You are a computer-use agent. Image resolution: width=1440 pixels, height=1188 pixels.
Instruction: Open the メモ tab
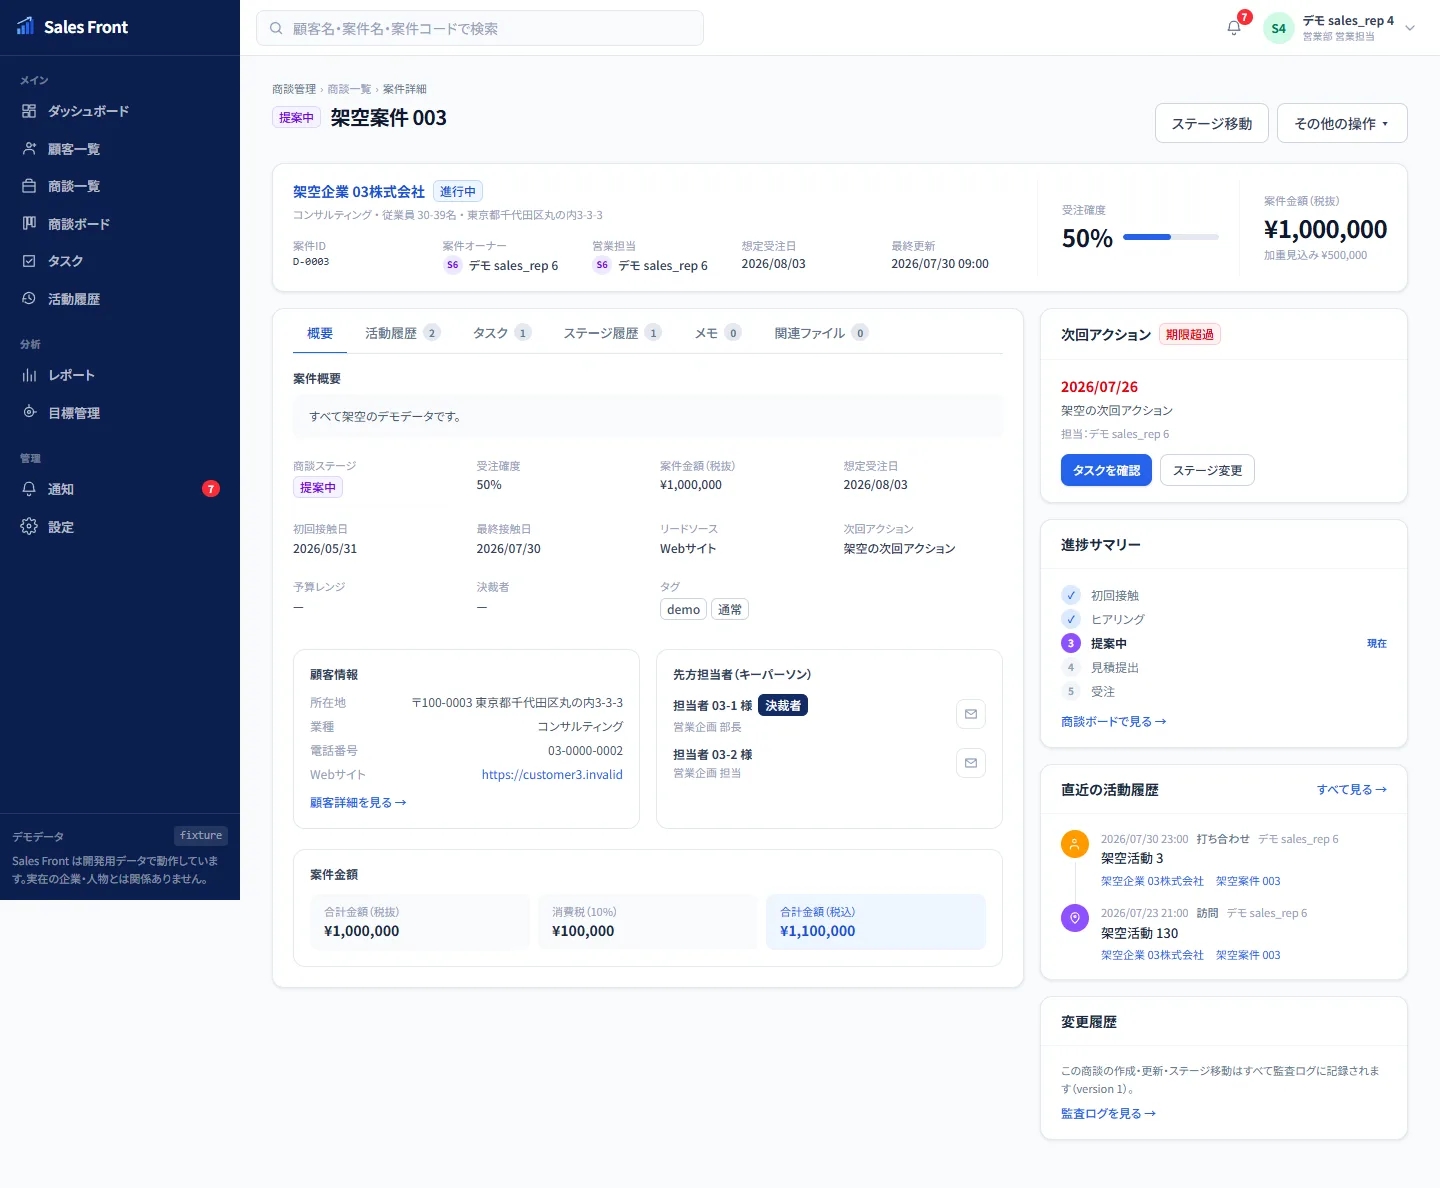tap(718, 333)
